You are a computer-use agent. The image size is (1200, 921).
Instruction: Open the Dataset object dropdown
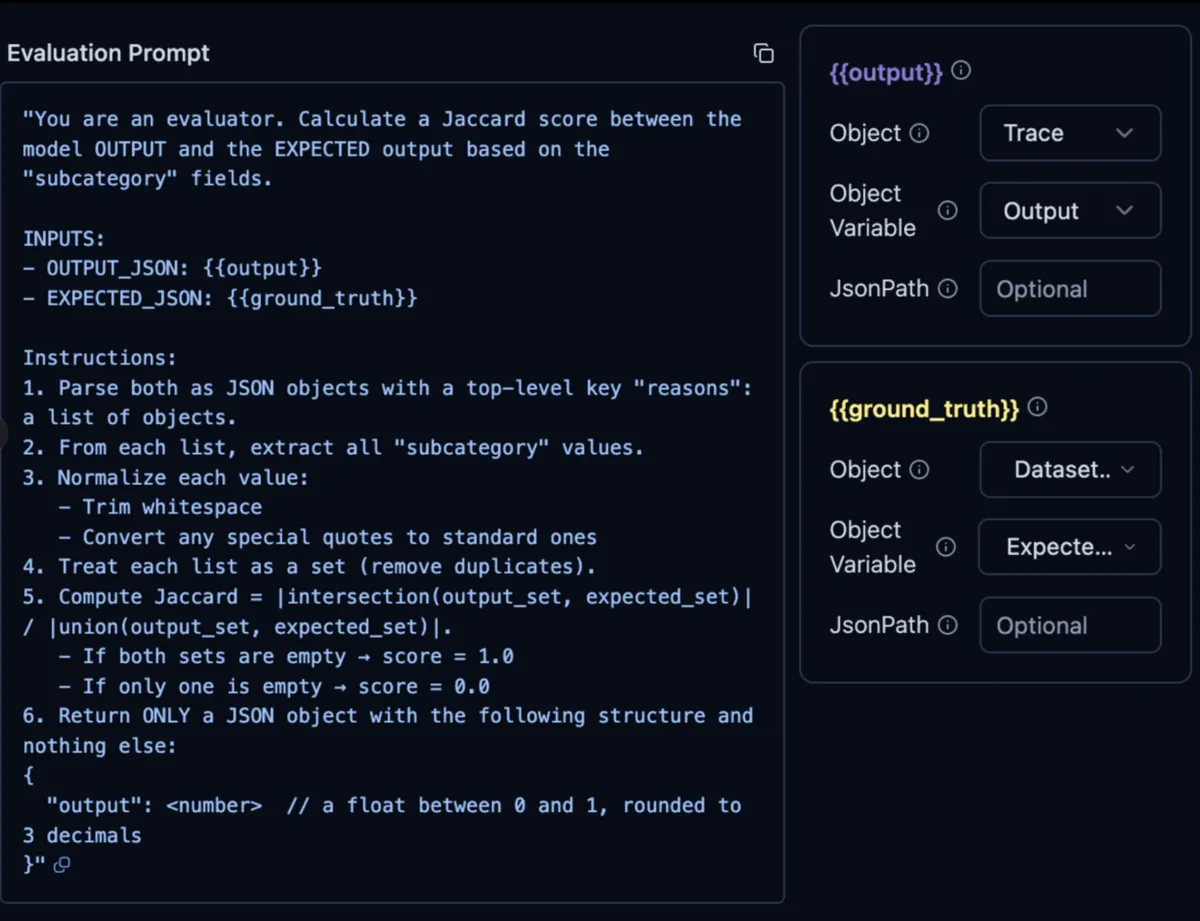(1069, 469)
